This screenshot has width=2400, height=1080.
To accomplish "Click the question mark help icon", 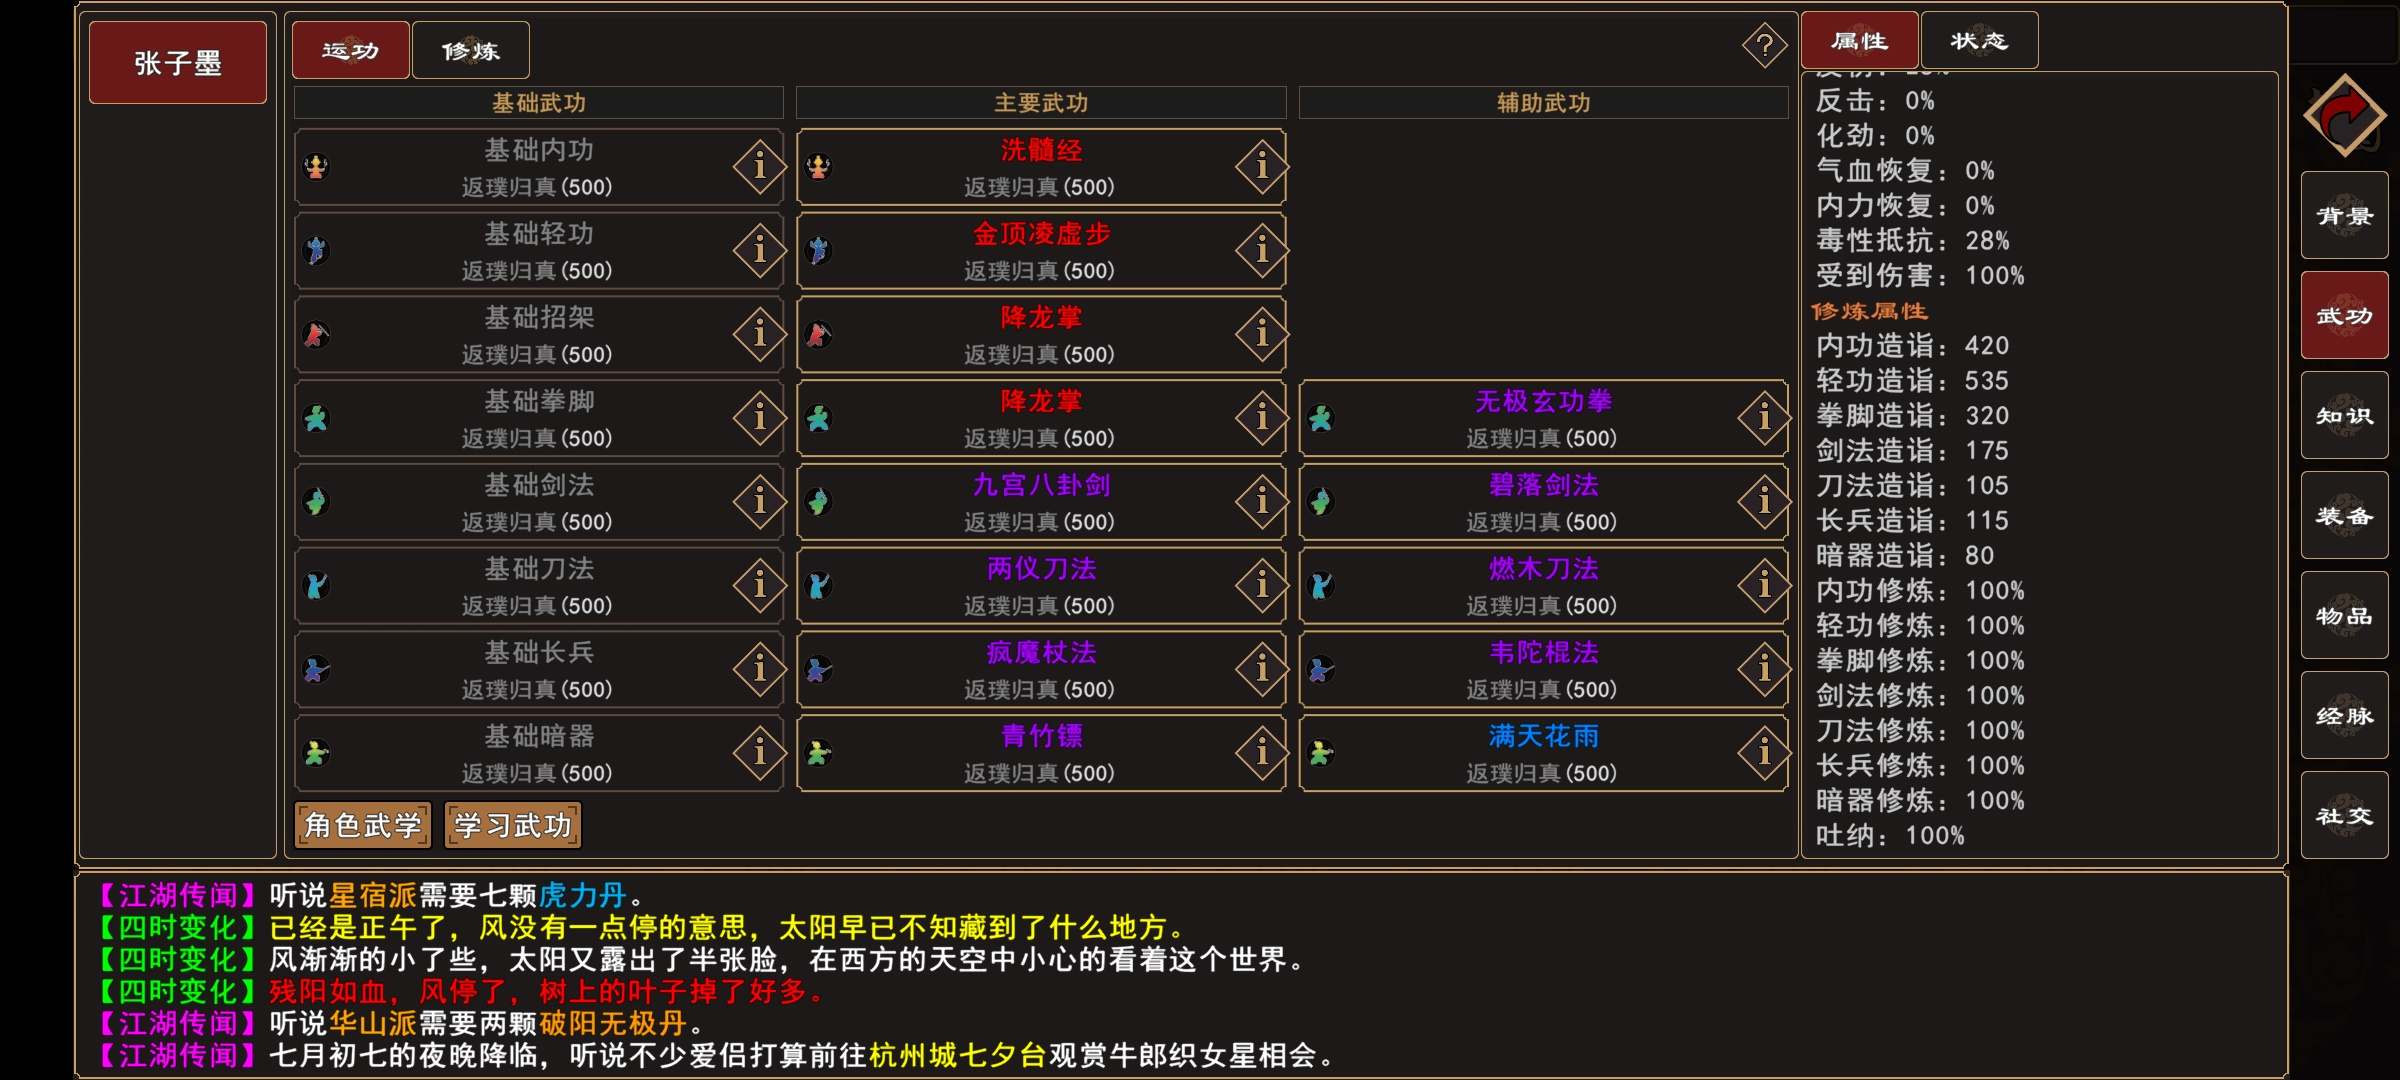I will (x=1764, y=46).
